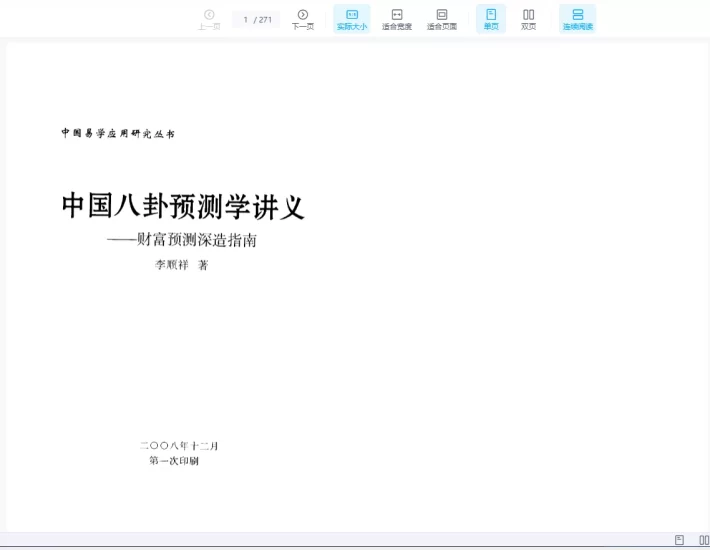Click the book title 中国八卦预测学讲义
Image resolution: width=710 pixels, height=550 pixels.
tap(183, 207)
